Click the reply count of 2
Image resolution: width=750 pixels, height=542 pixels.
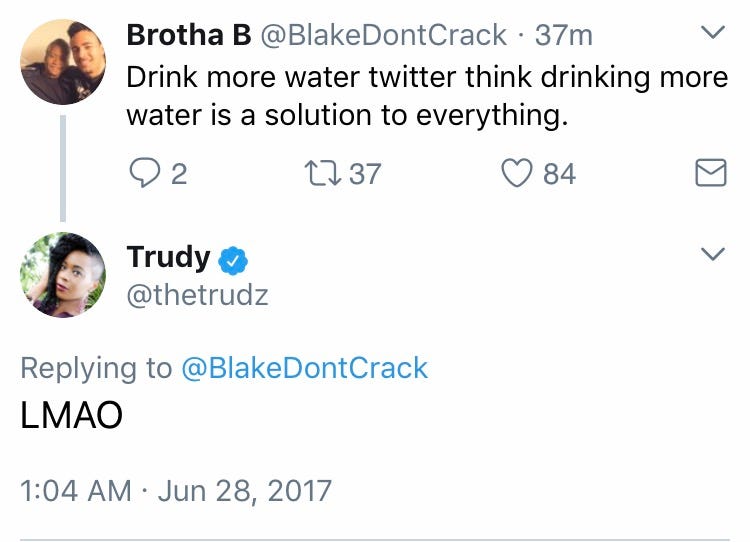click(x=179, y=174)
